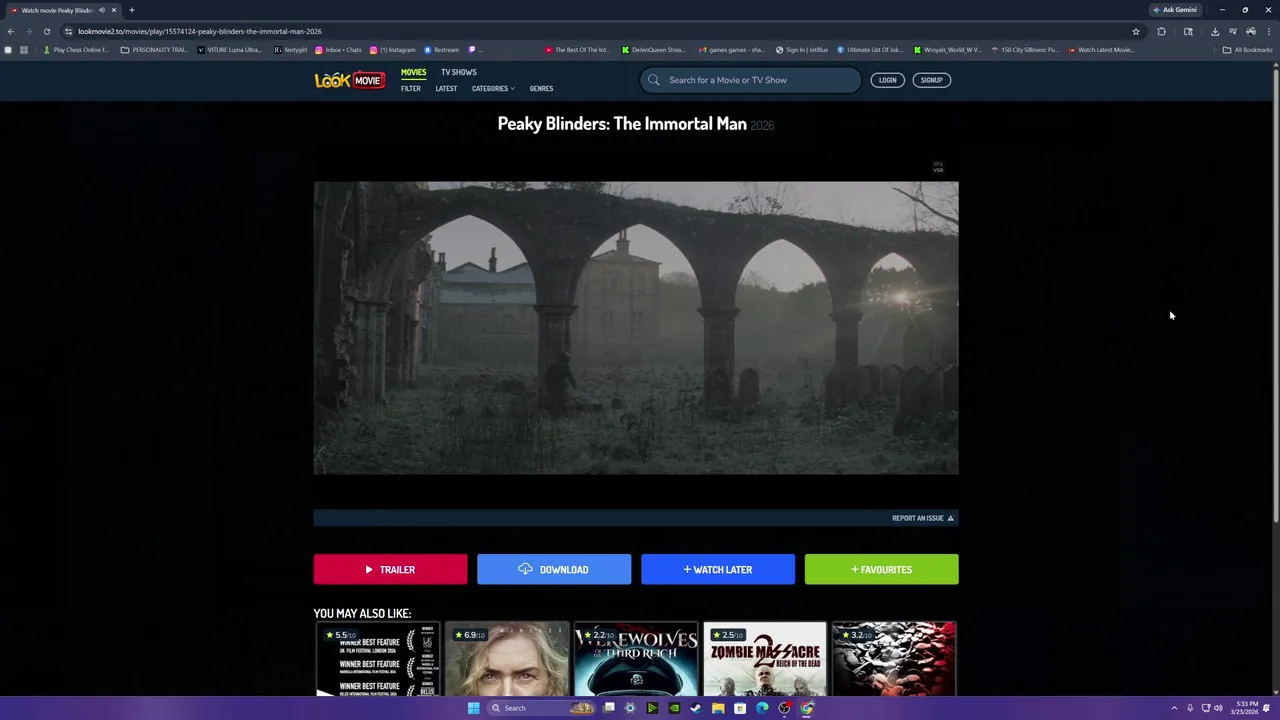Open the Windows Start menu
The height and width of the screenshot is (720, 1280).
(473, 708)
